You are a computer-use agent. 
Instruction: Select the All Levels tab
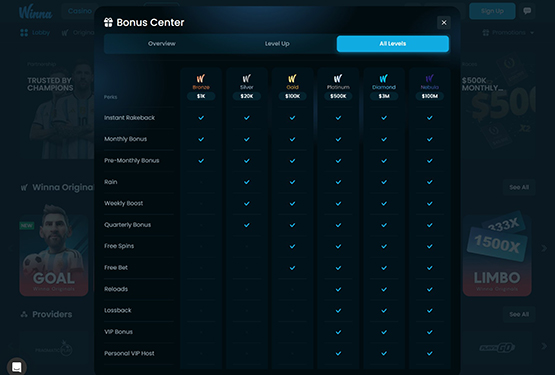[x=393, y=44]
